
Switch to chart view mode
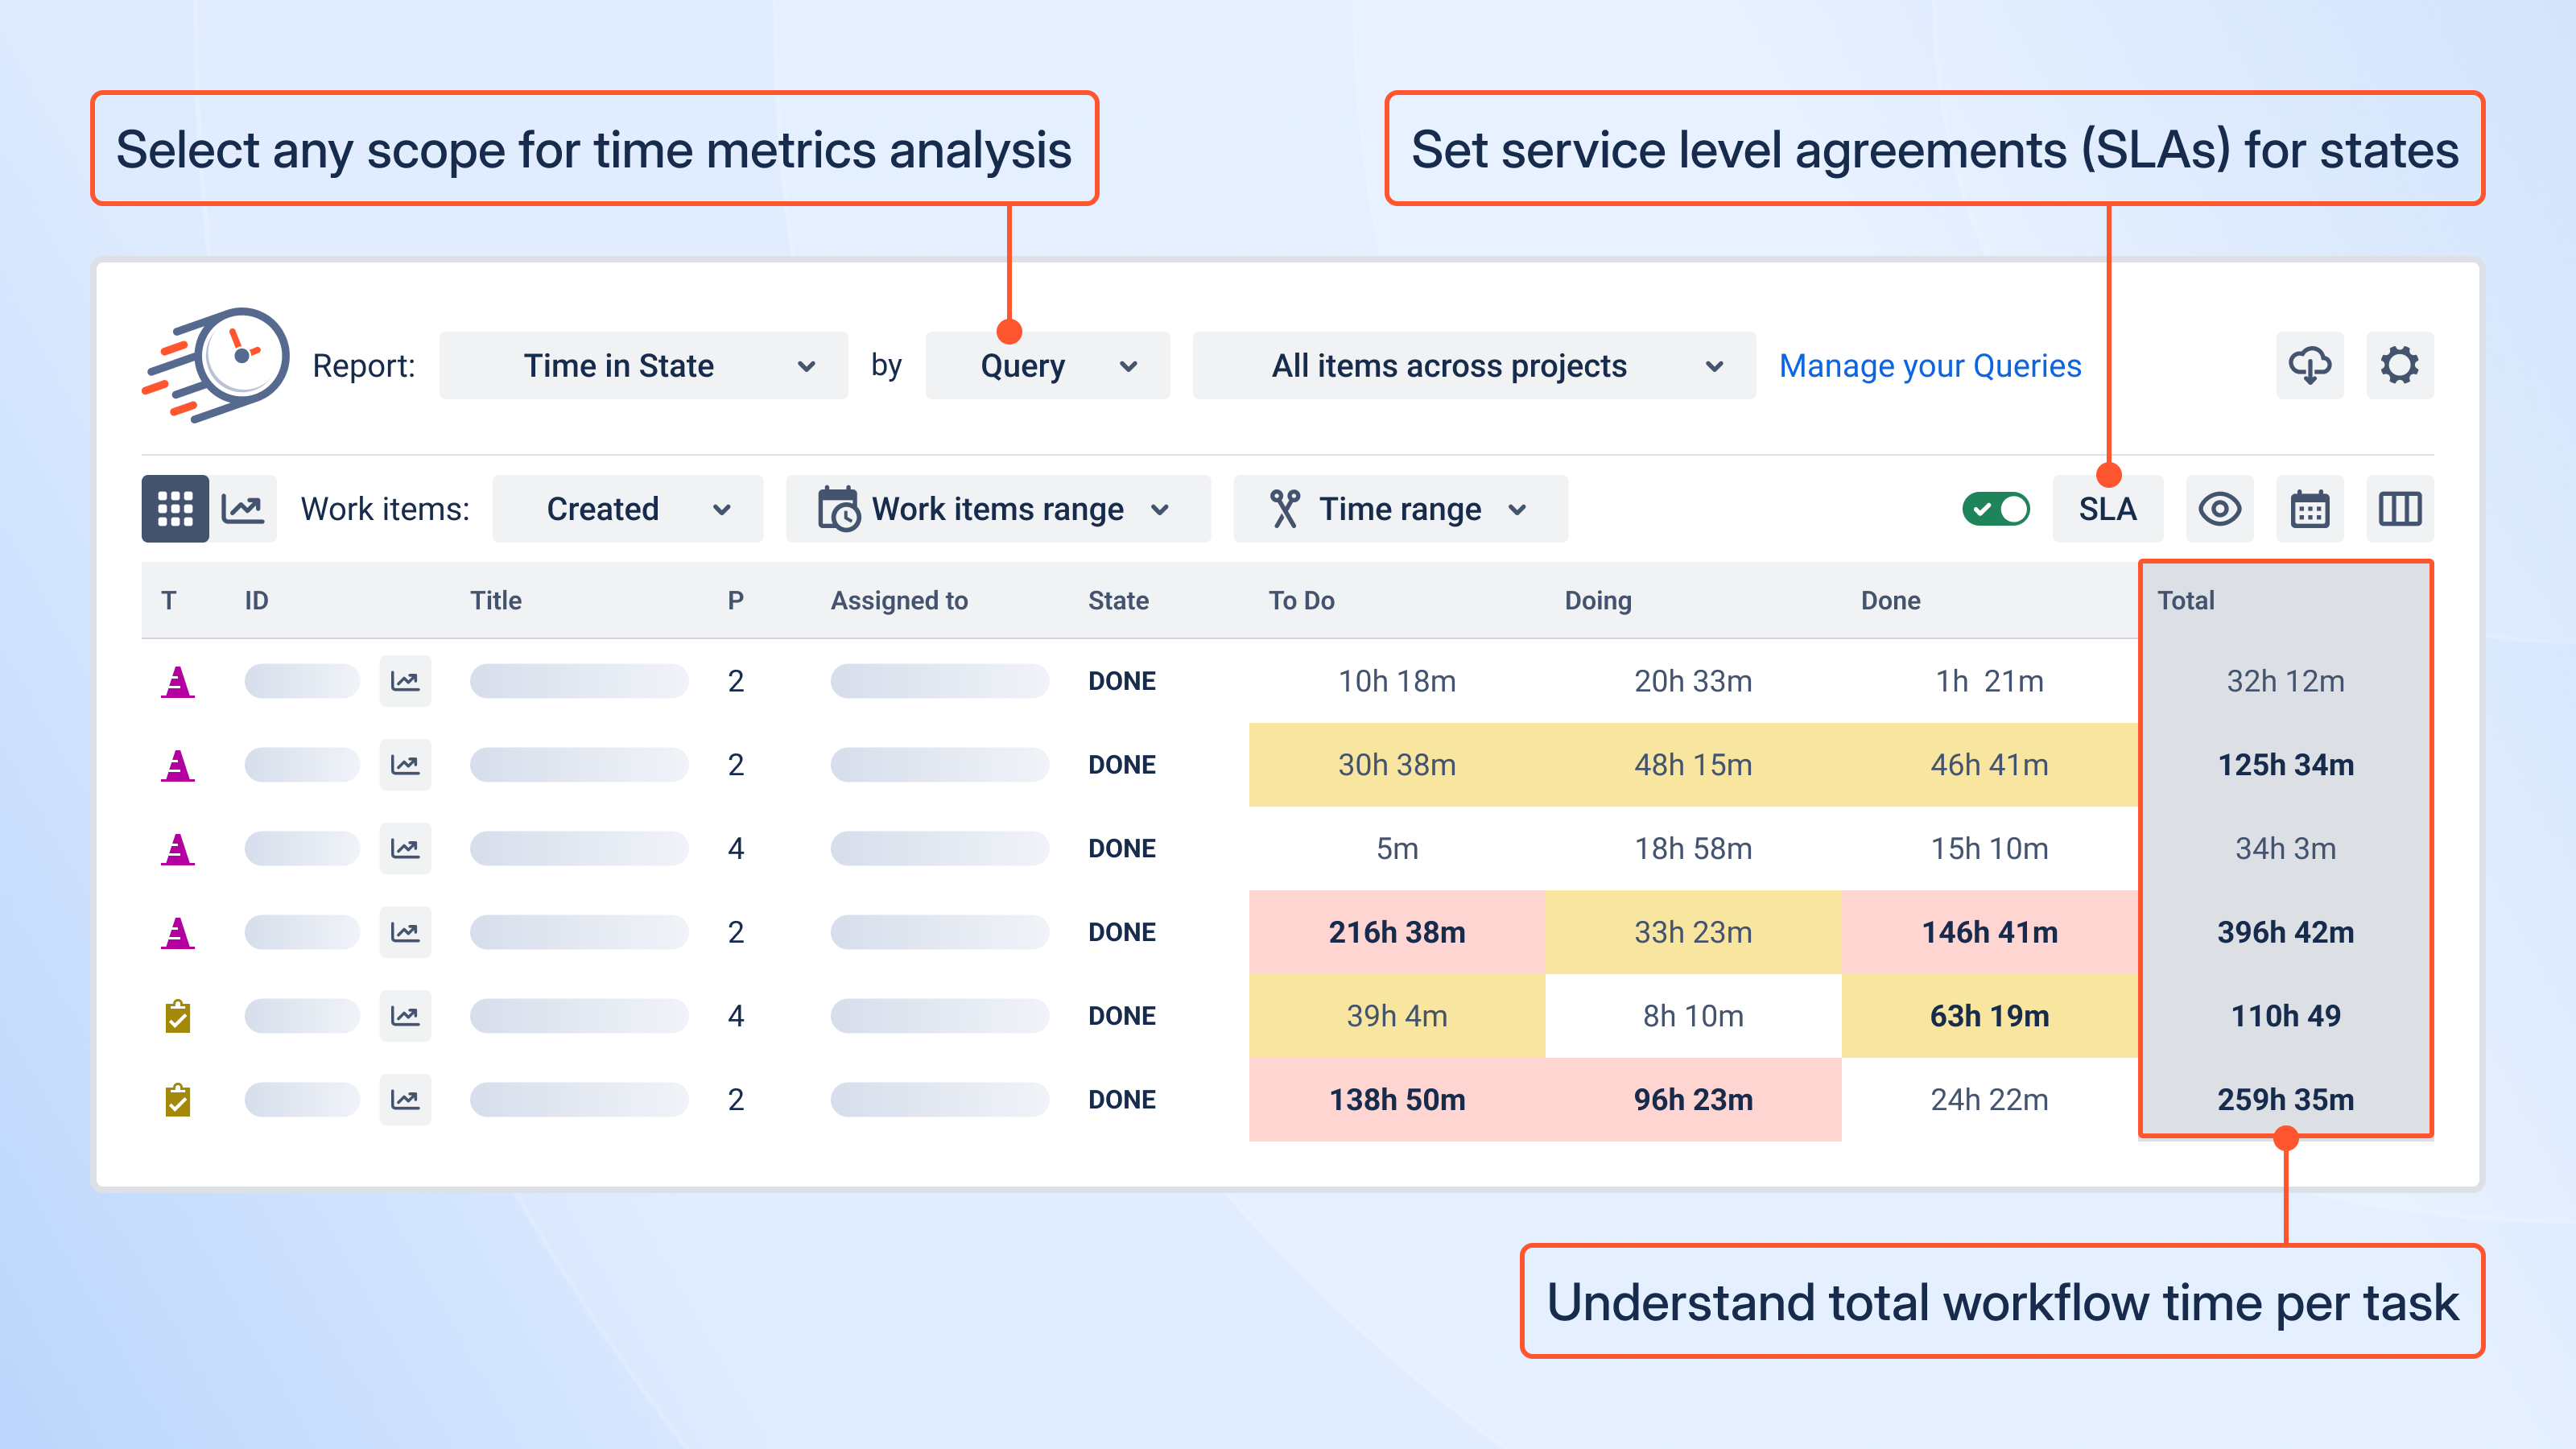pos(243,508)
